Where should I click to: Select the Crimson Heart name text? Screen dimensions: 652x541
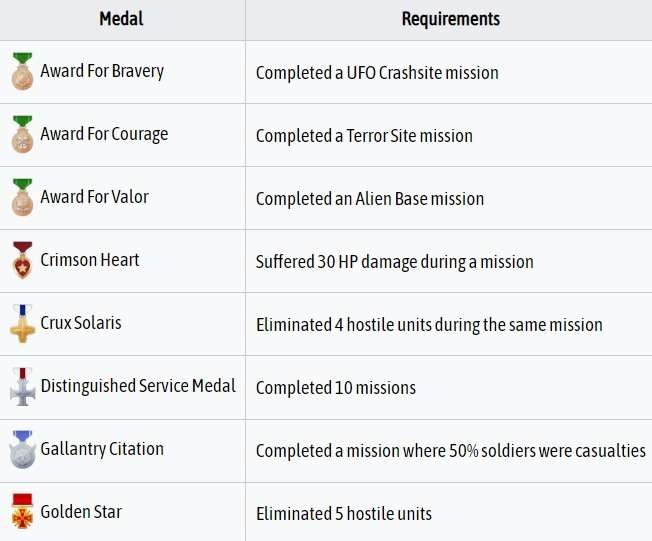click(x=90, y=260)
